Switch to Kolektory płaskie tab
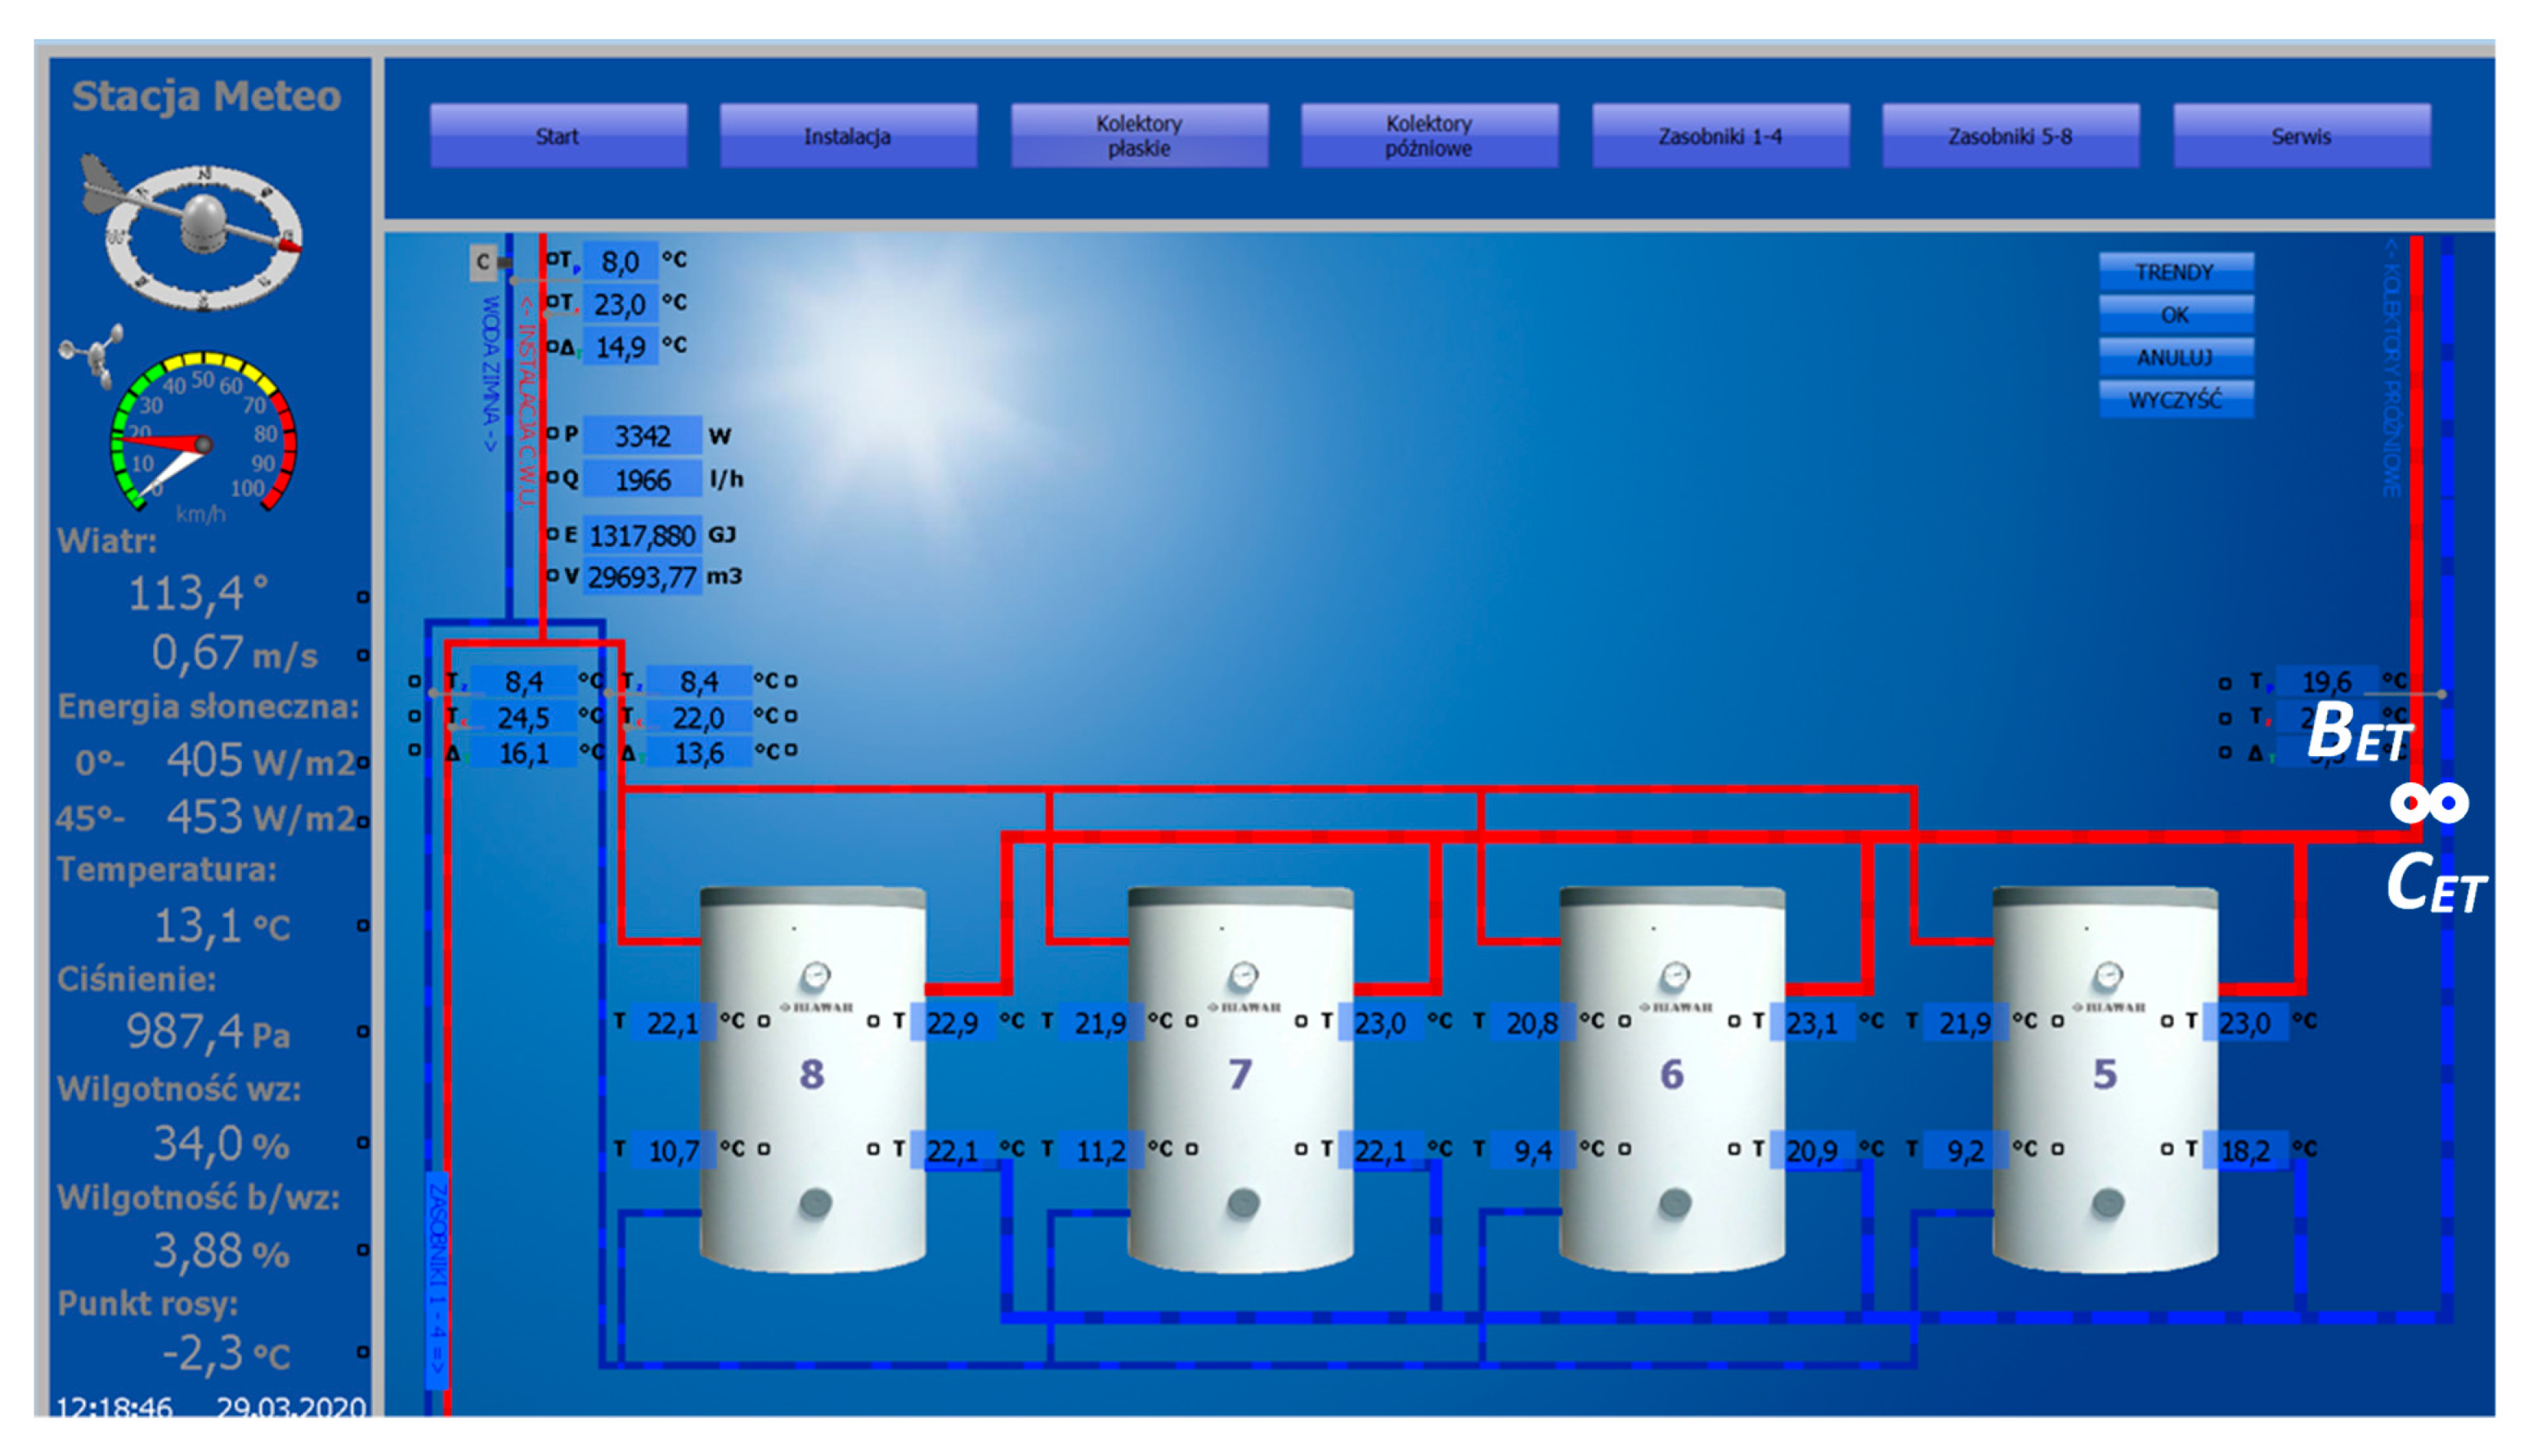 click(x=1139, y=136)
